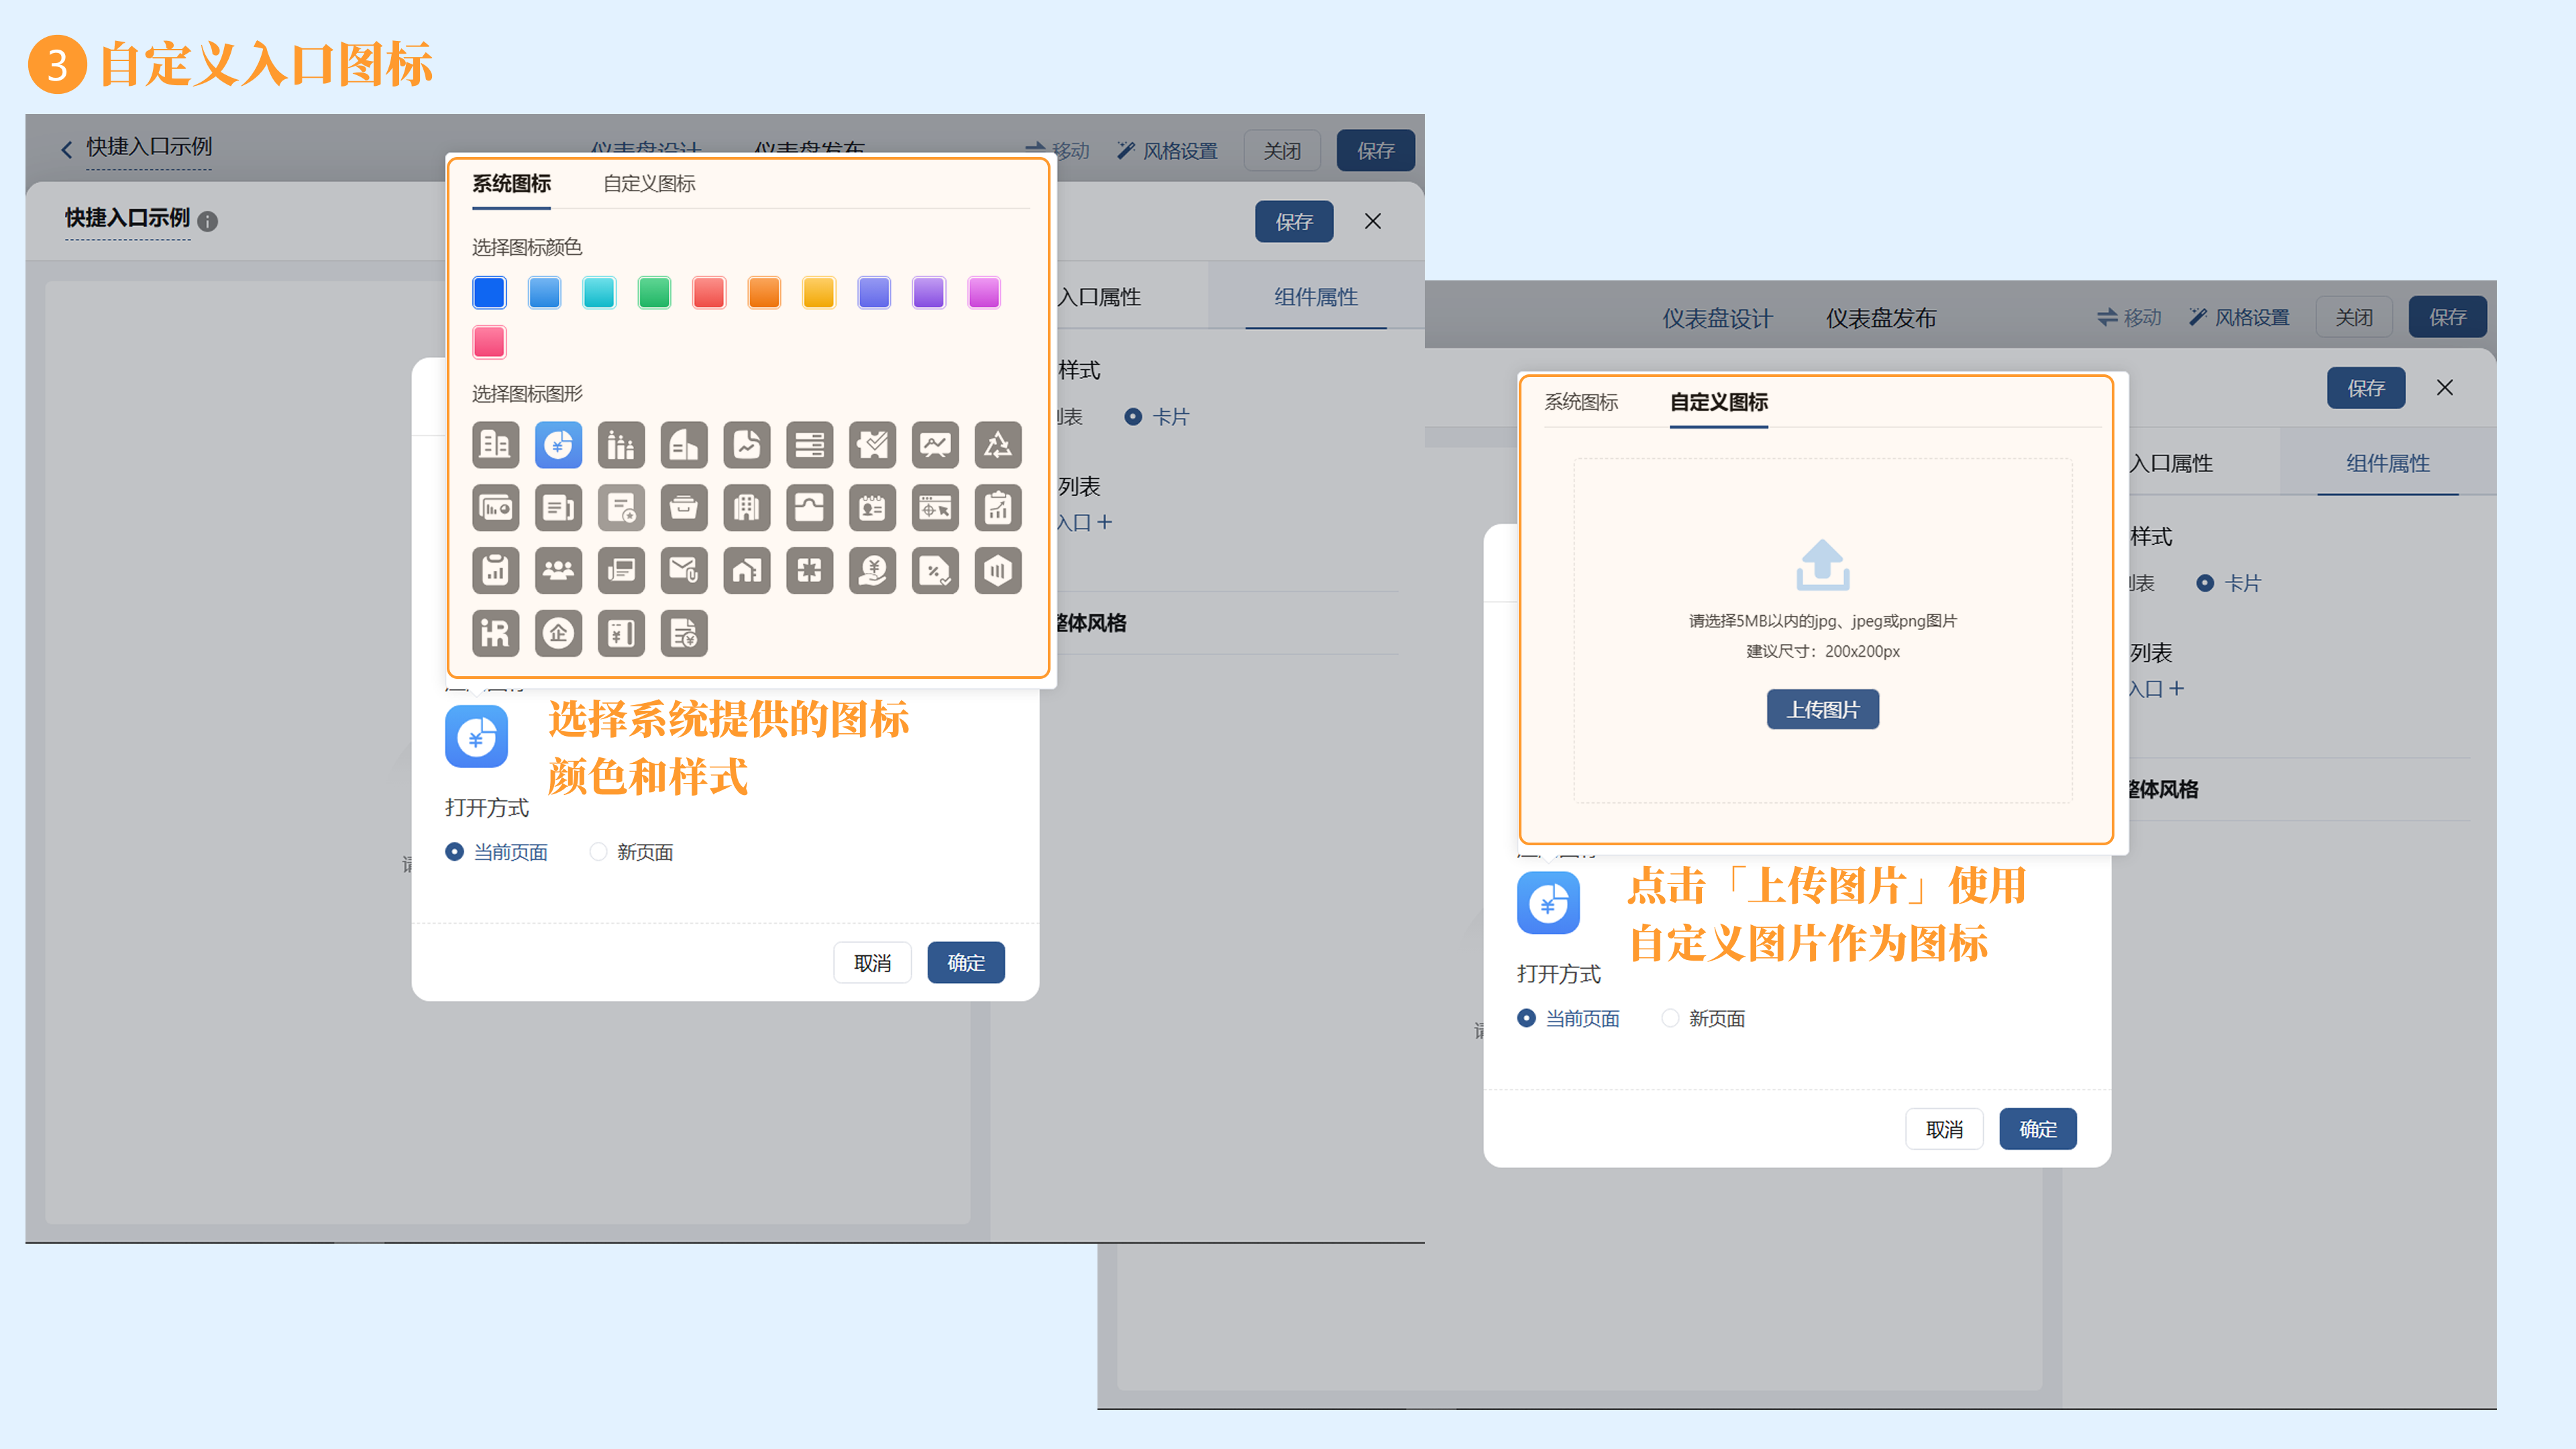Click the blue yen icon preview in left dialog
This screenshot has width=2576, height=1449.
tap(476, 737)
